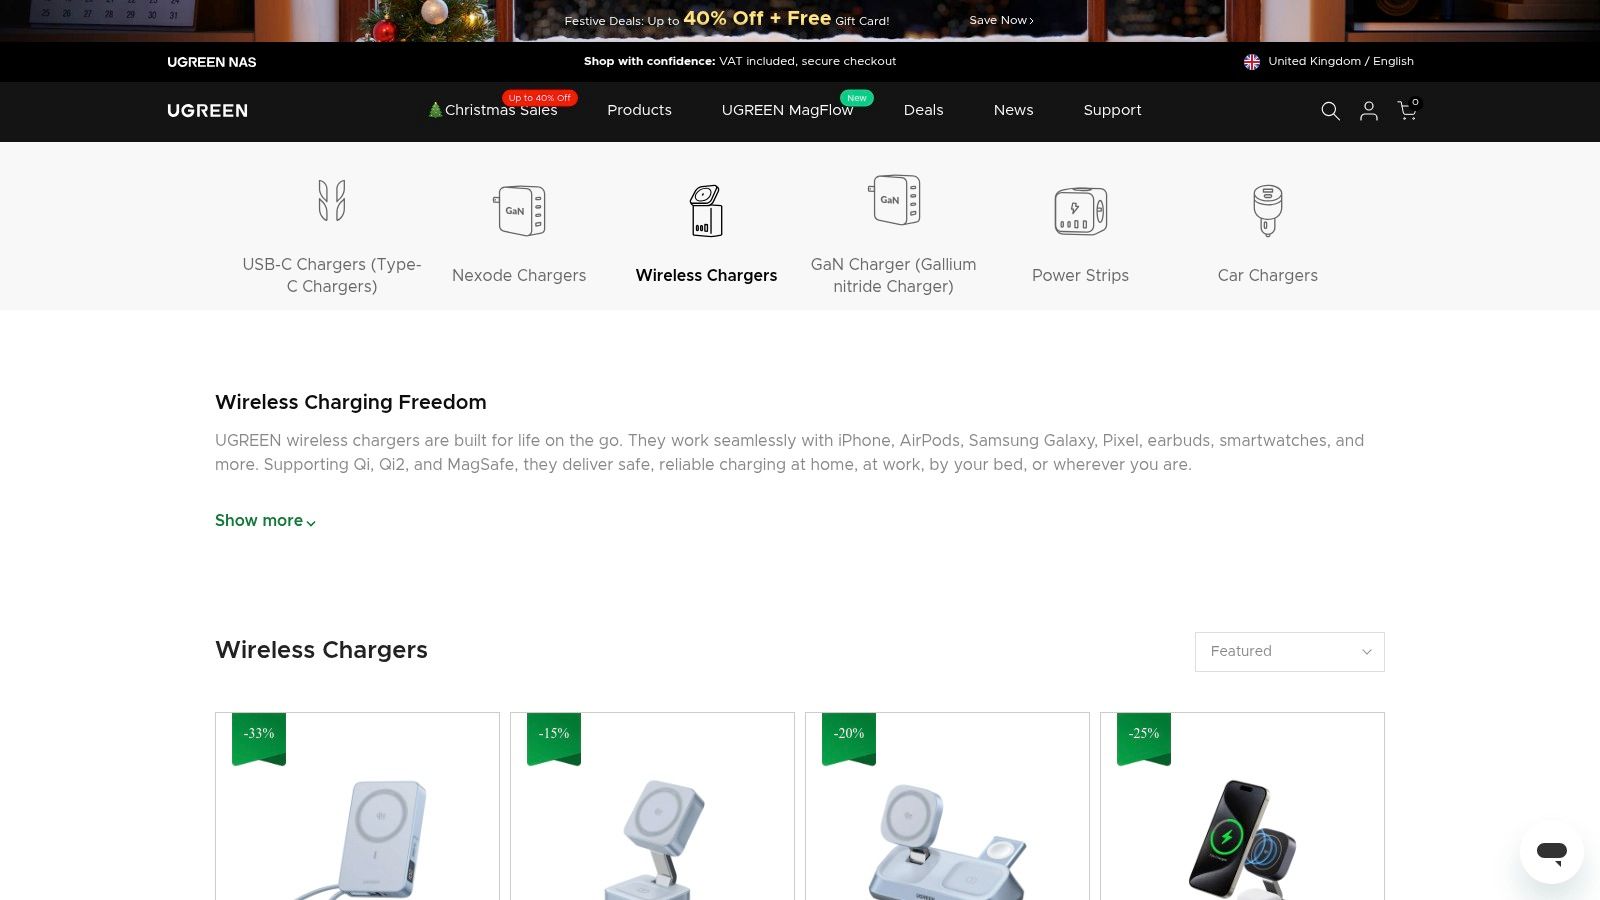Open the Support menu item
Image resolution: width=1600 pixels, height=900 pixels.
pos(1112,110)
